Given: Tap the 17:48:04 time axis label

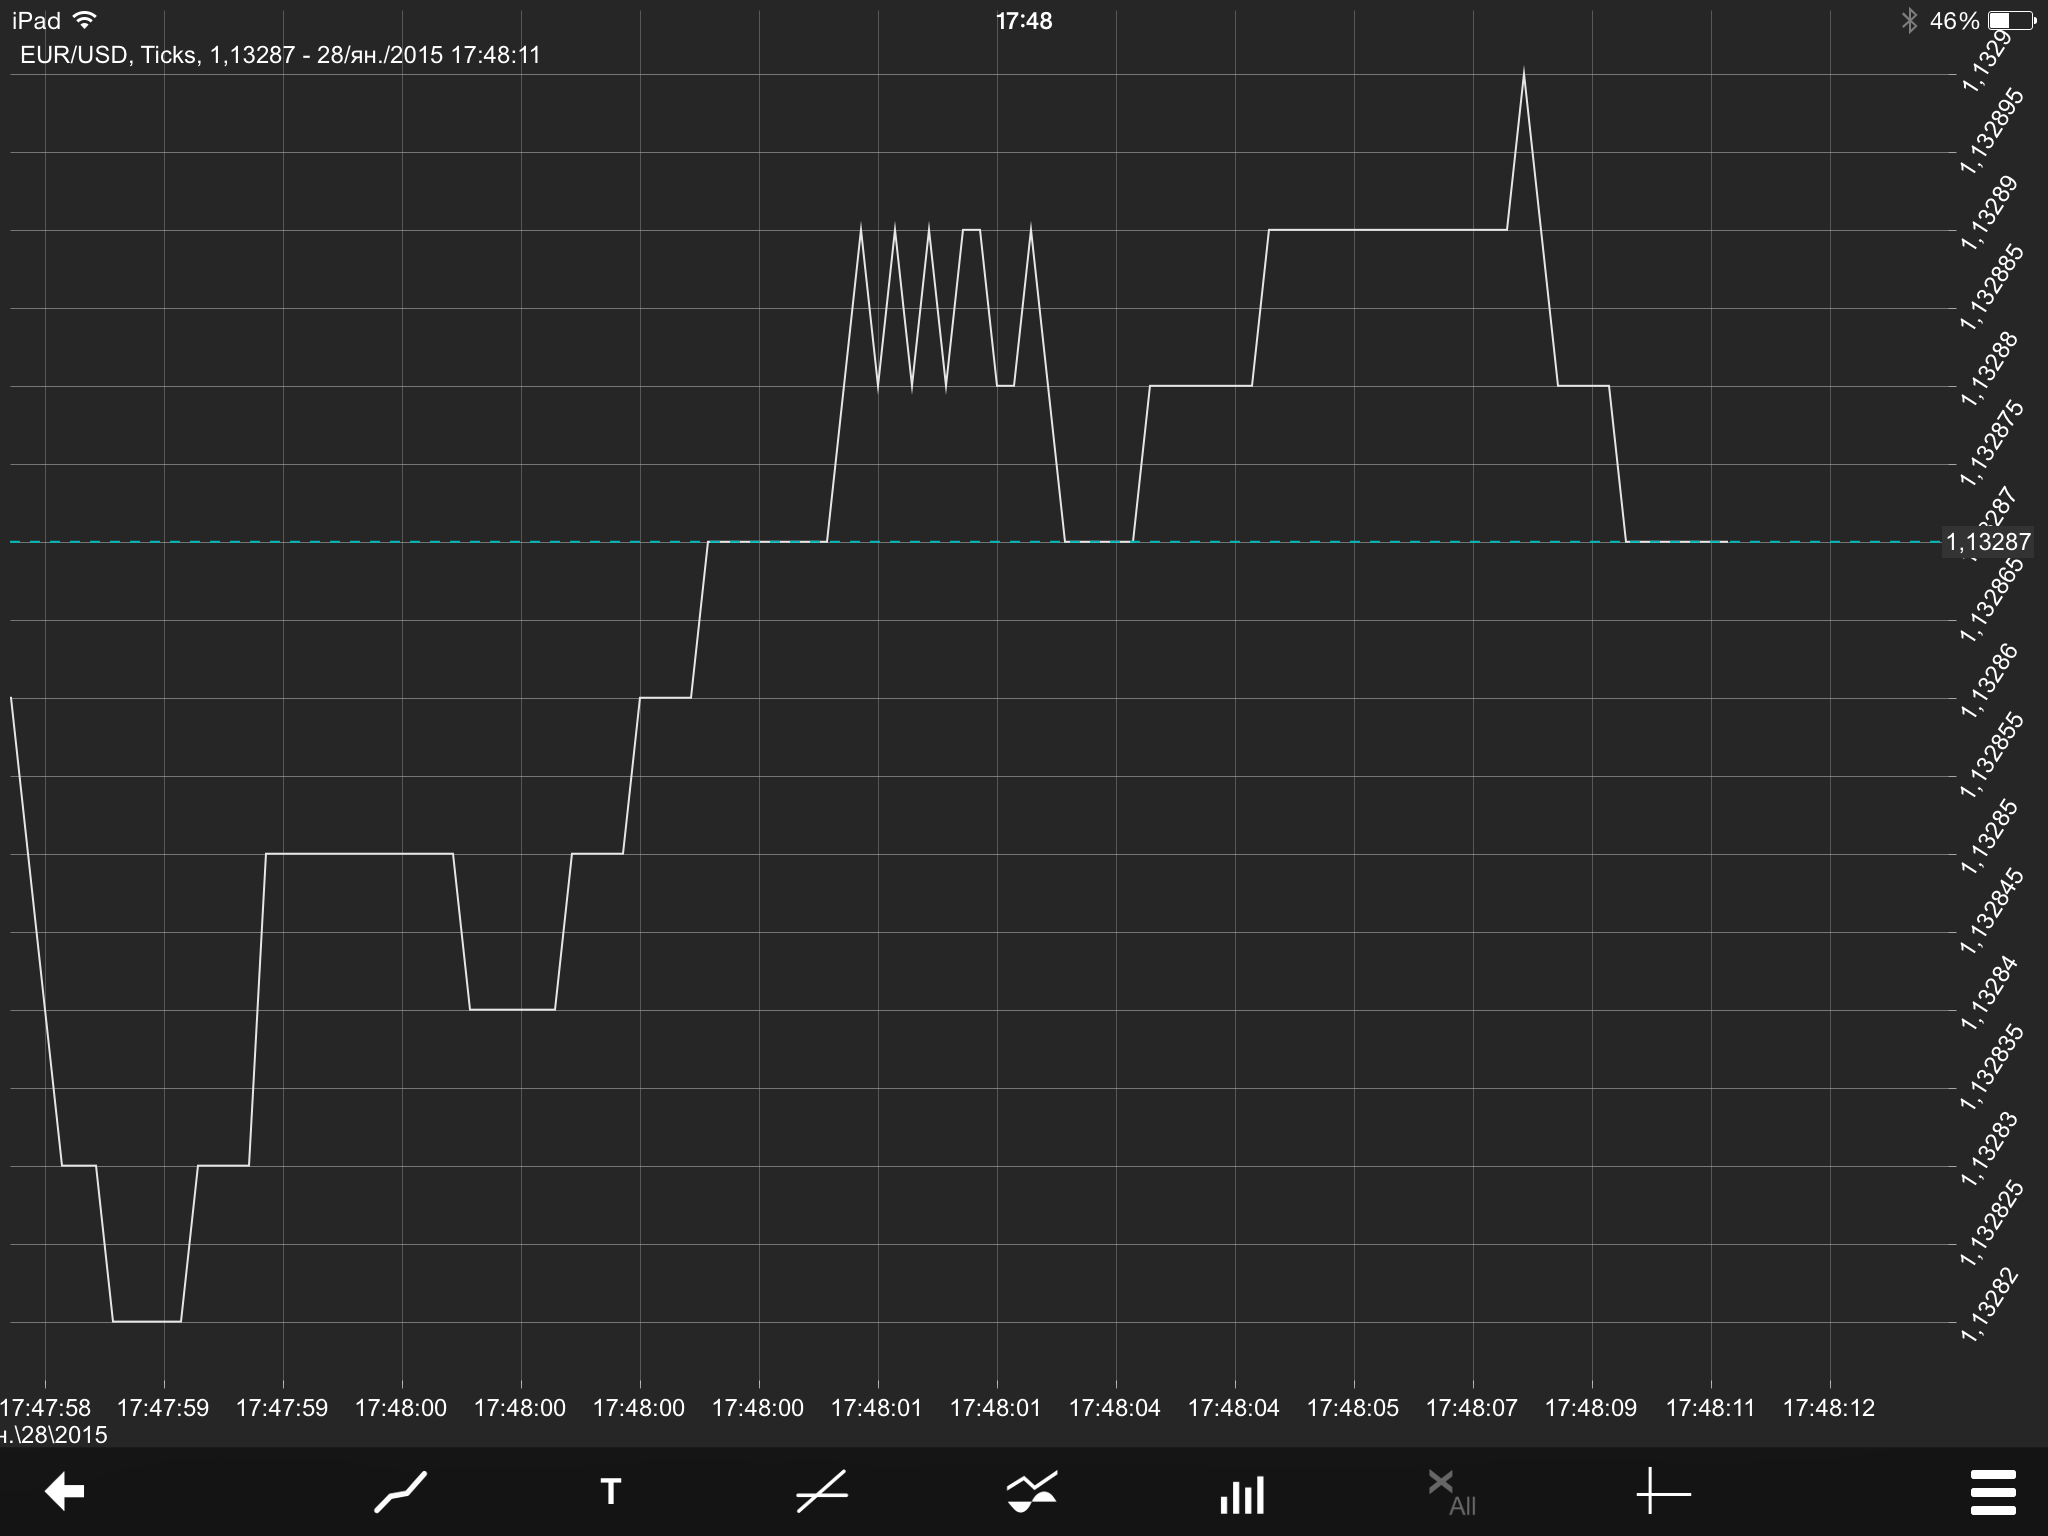Looking at the screenshot, I should [1114, 1408].
